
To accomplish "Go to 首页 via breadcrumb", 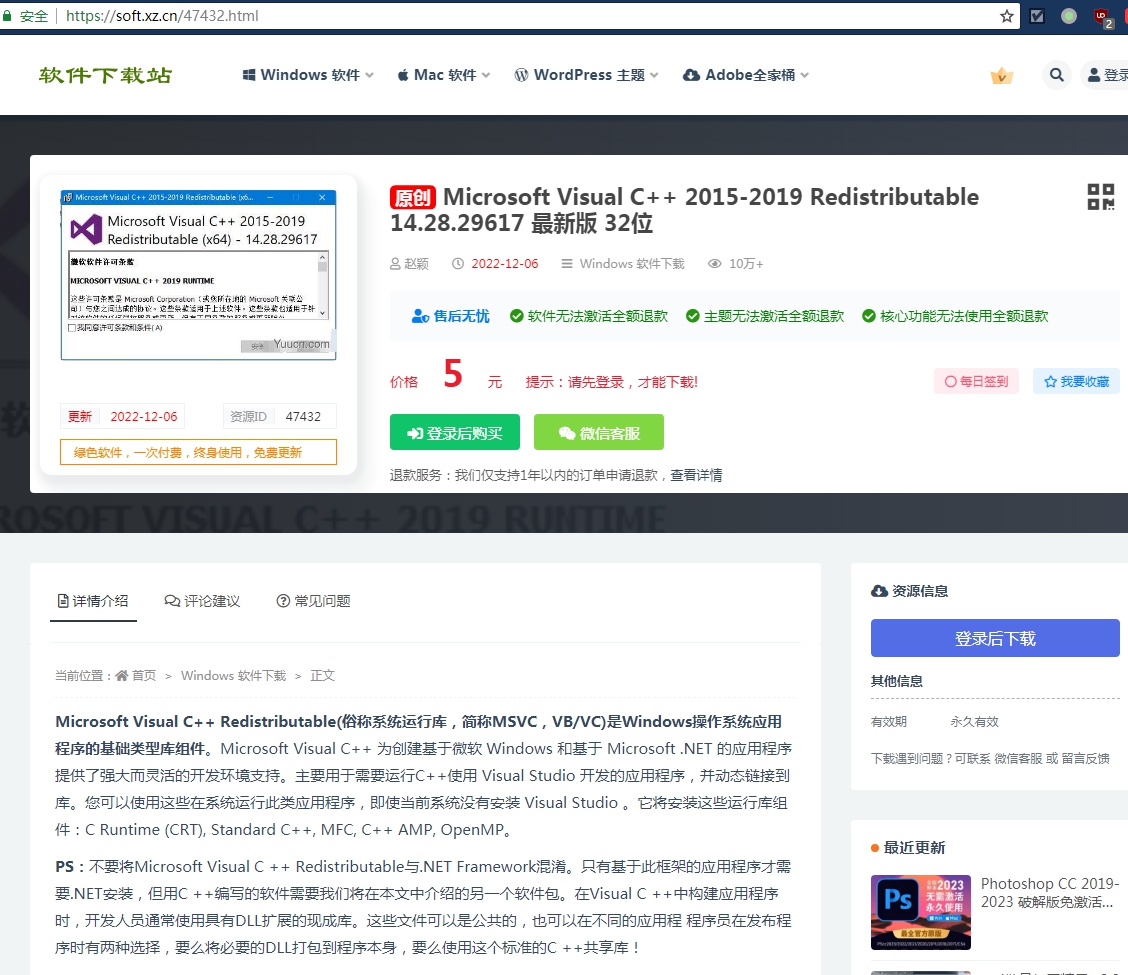I will (136, 676).
